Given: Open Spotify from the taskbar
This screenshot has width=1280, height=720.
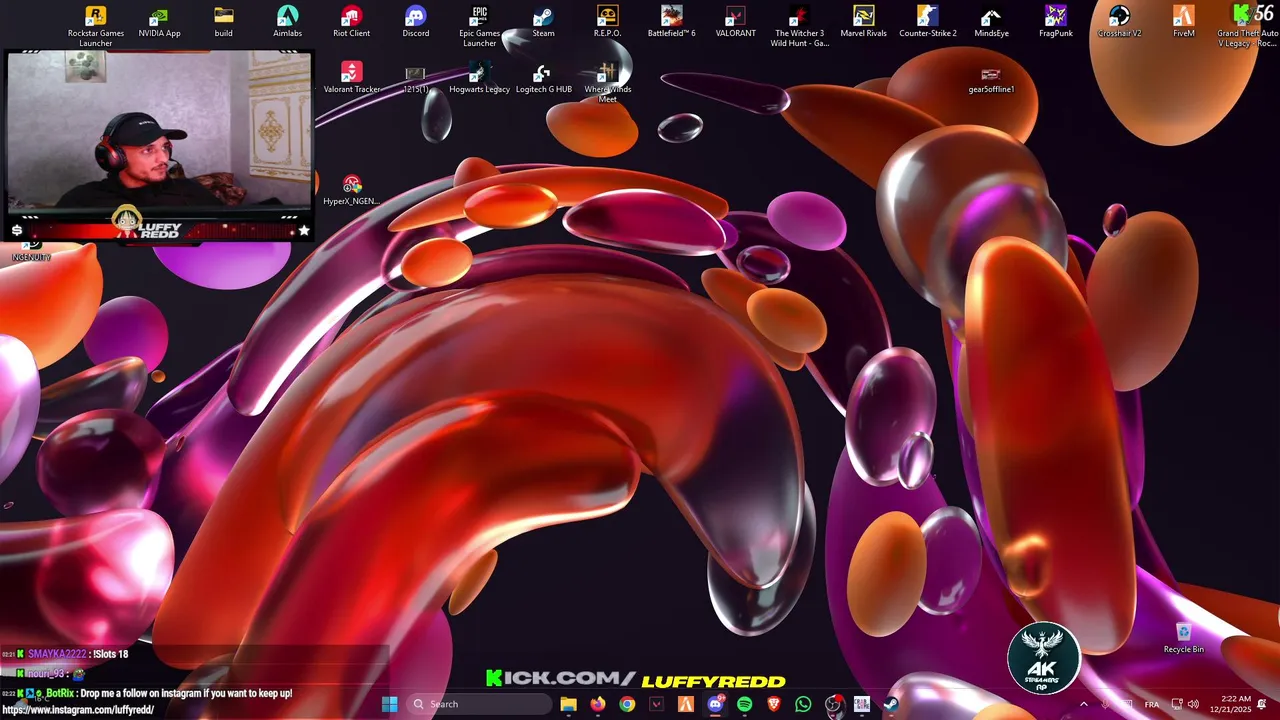Looking at the screenshot, I should 744,704.
